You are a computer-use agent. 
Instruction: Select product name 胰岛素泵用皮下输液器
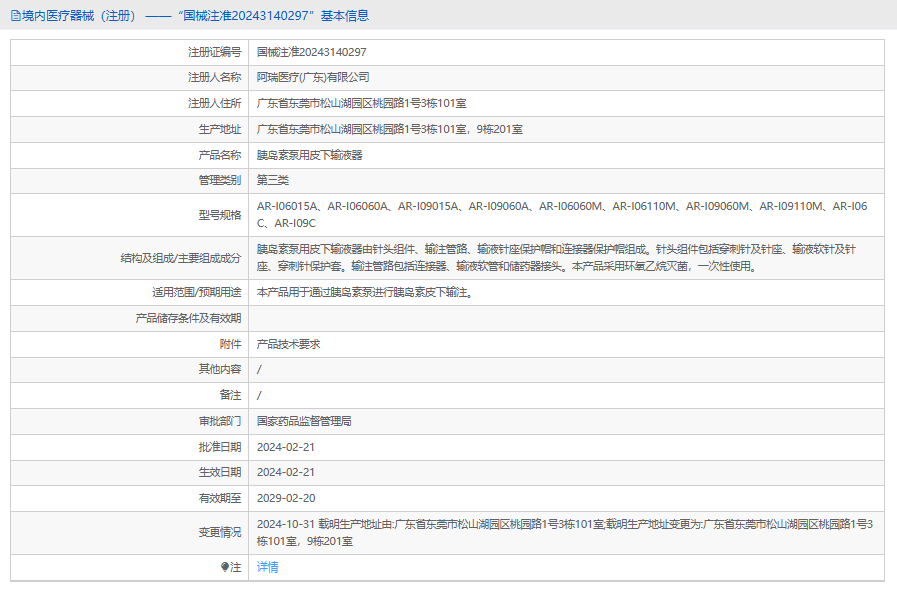point(309,155)
